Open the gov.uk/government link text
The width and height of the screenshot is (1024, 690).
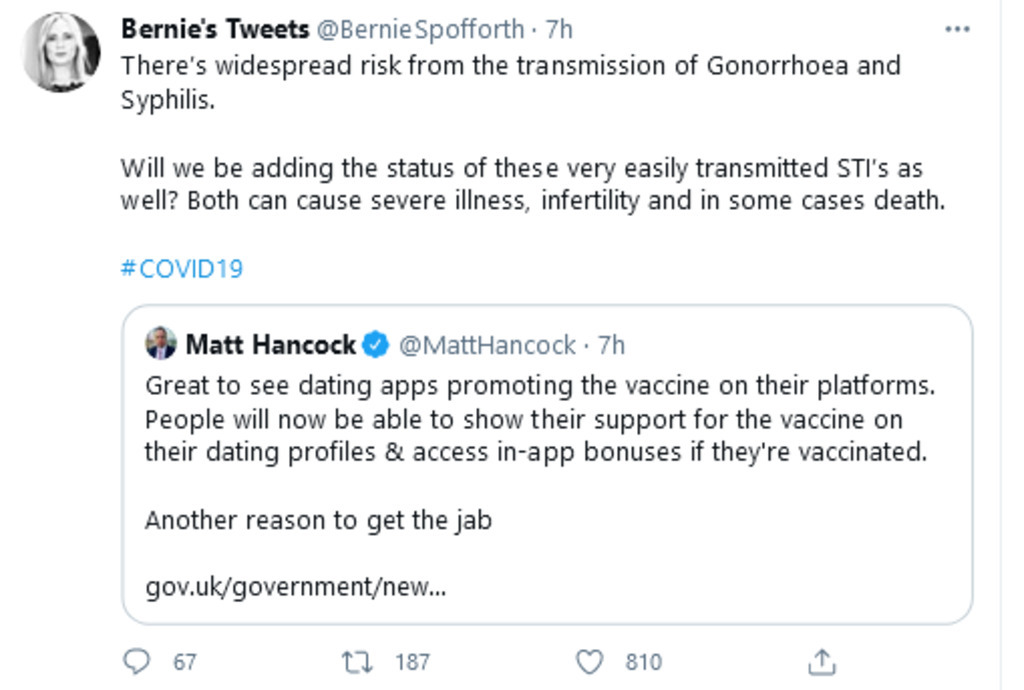[x=295, y=586]
